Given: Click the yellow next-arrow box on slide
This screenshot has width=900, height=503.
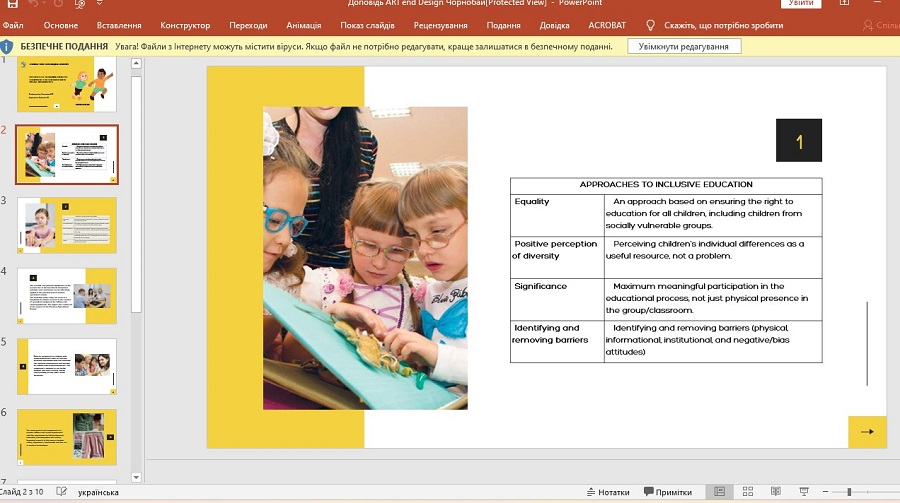Looking at the screenshot, I should [x=867, y=432].
